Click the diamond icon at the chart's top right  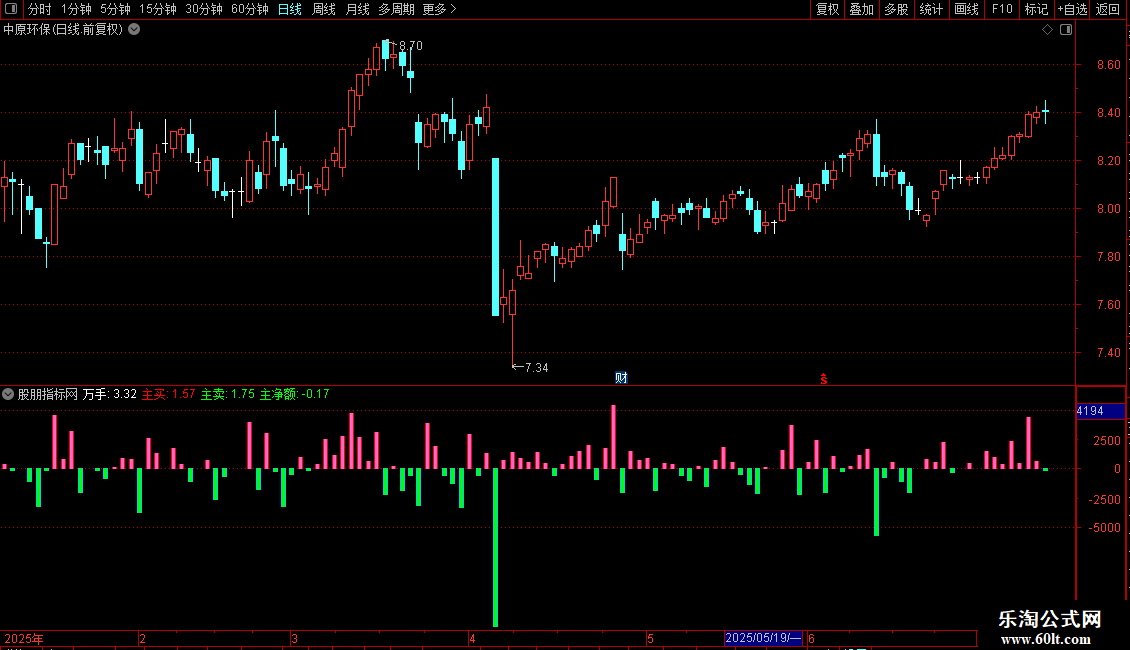(x=1048, y=30)
